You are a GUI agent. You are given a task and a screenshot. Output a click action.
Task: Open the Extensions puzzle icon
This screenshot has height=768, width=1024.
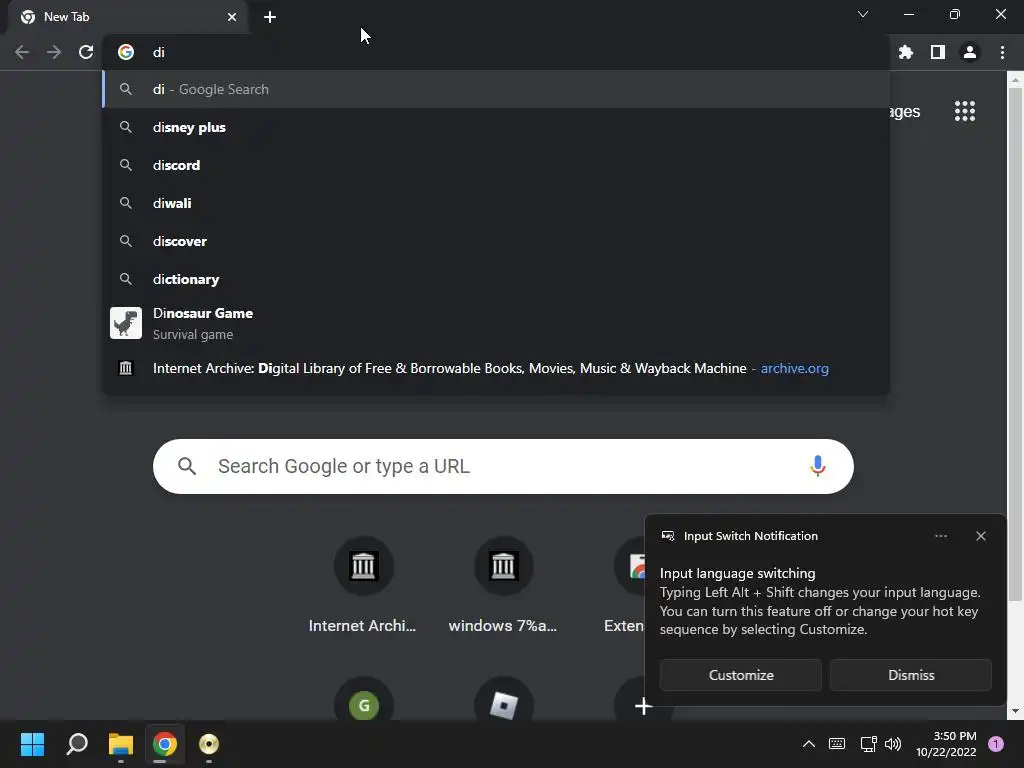[x=905, y=52]
